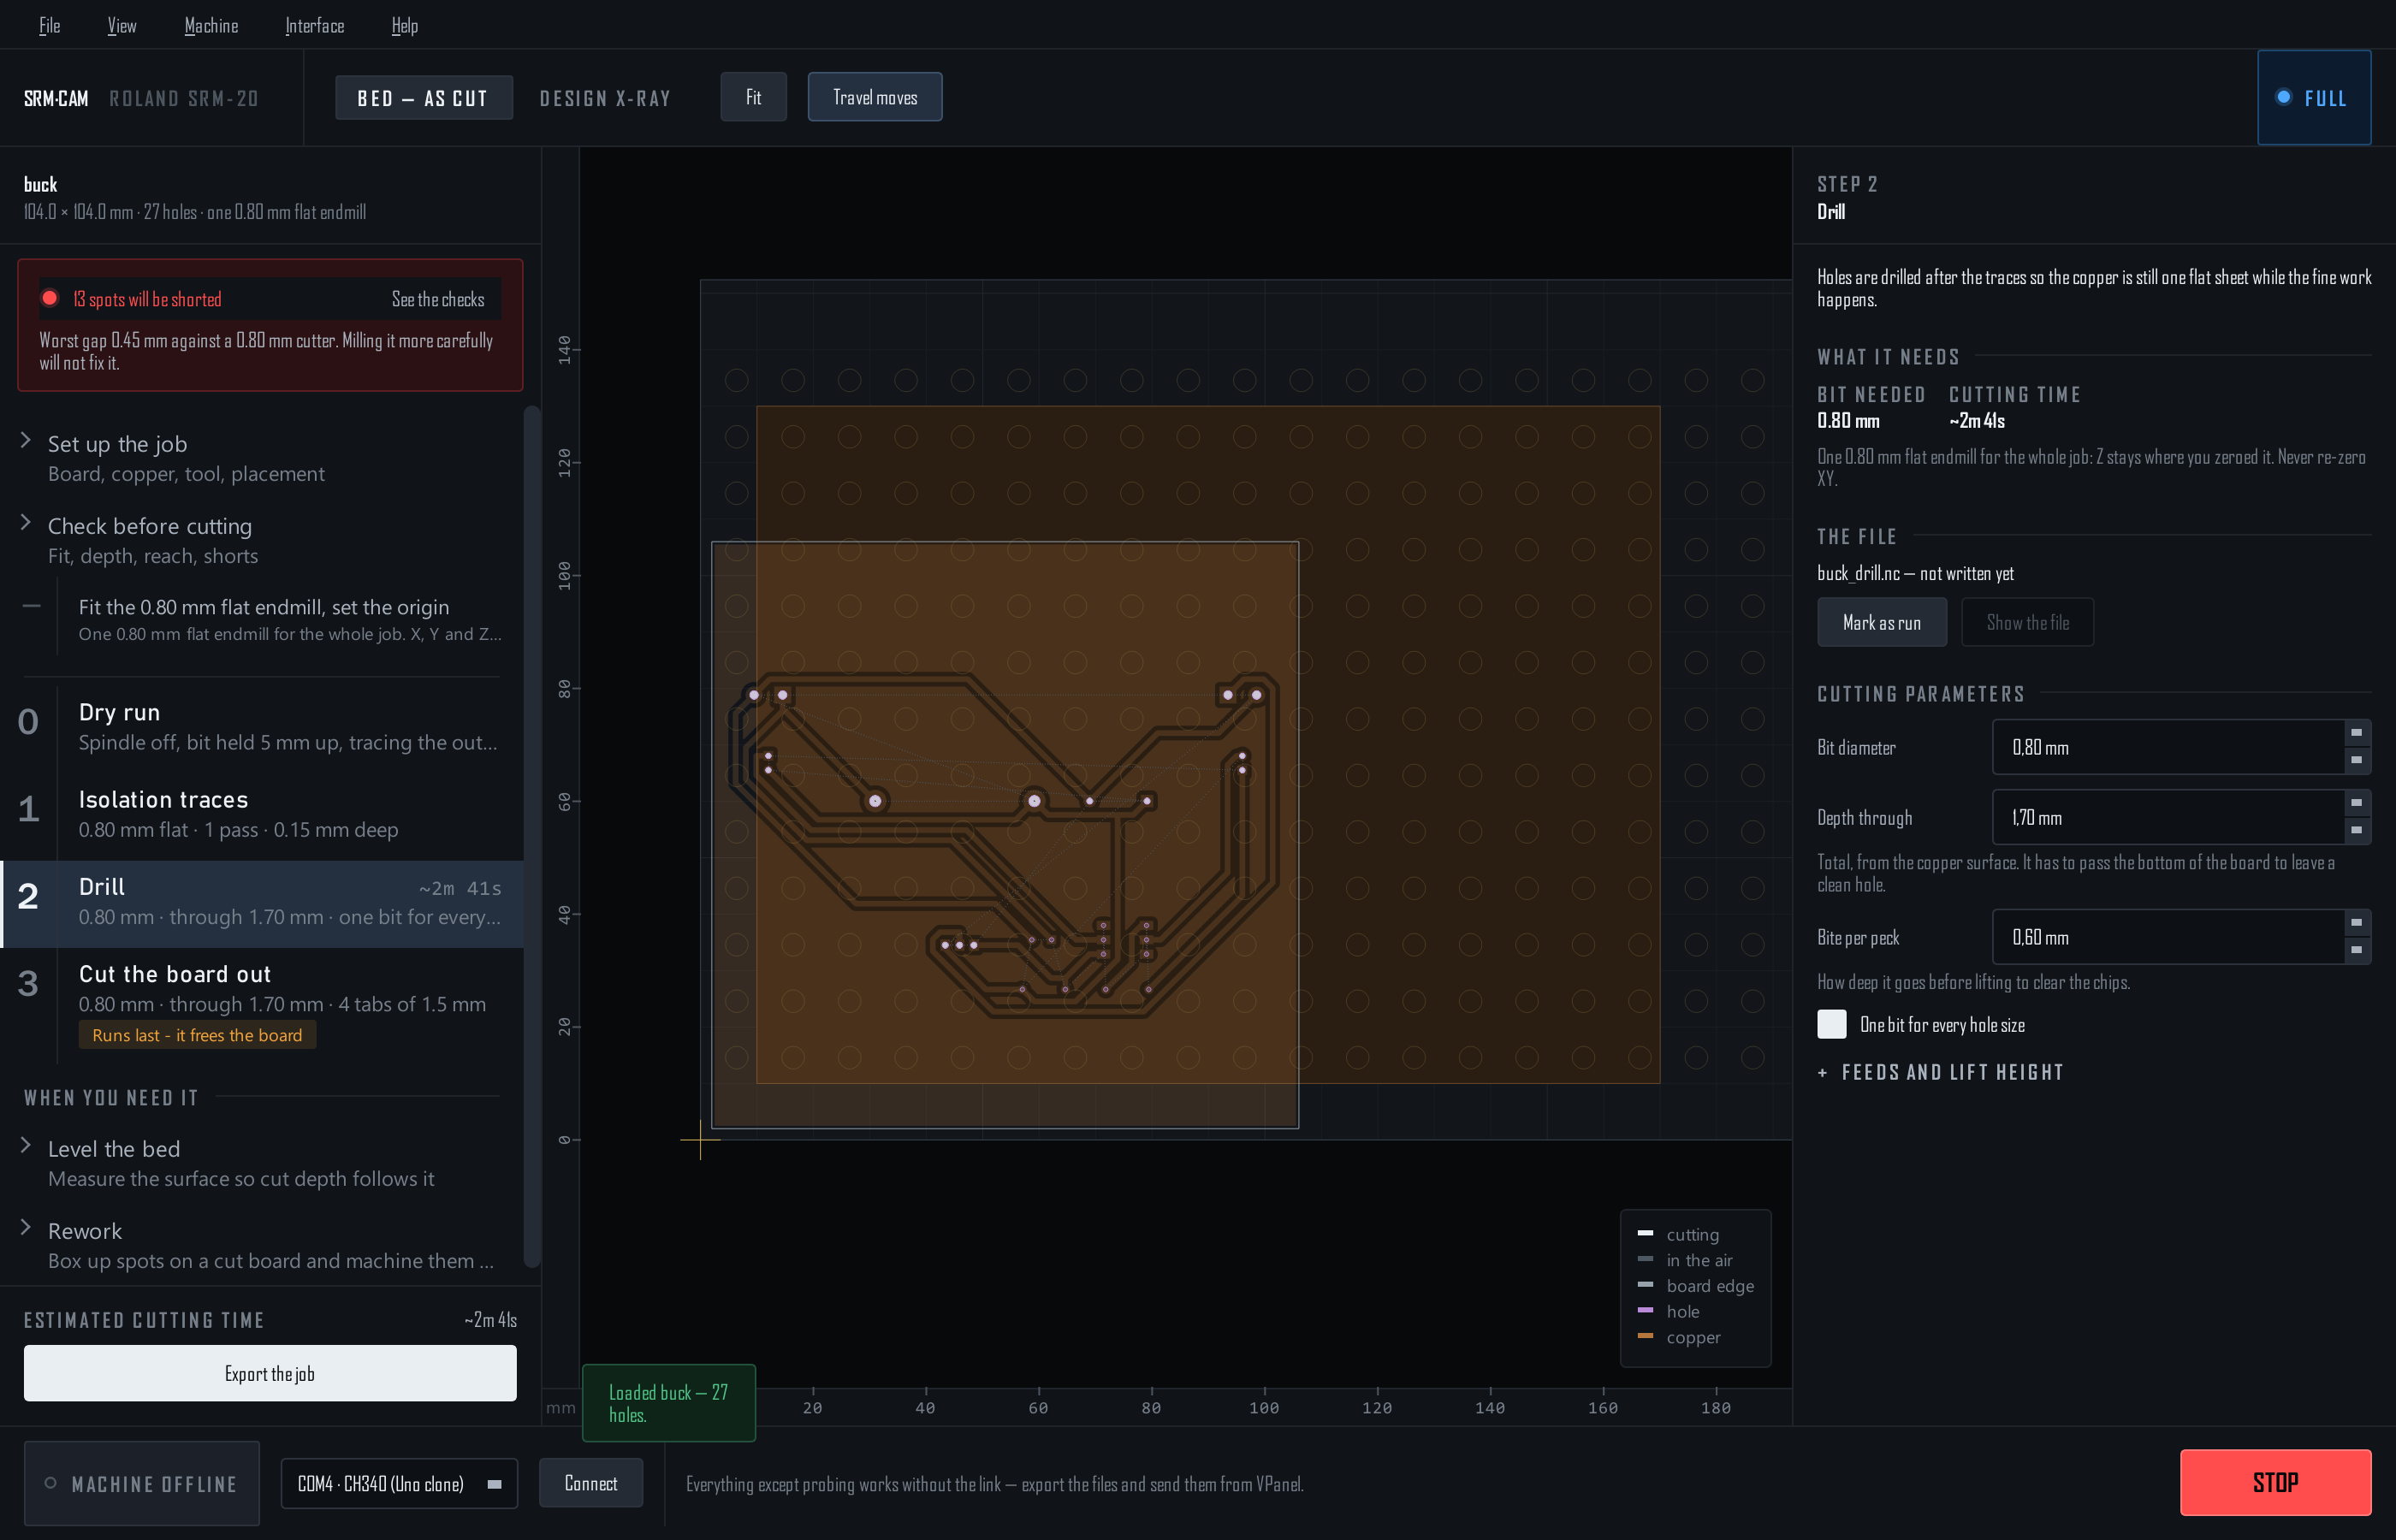Click the ROLAND SRM-20 machine label

point(184,98)
